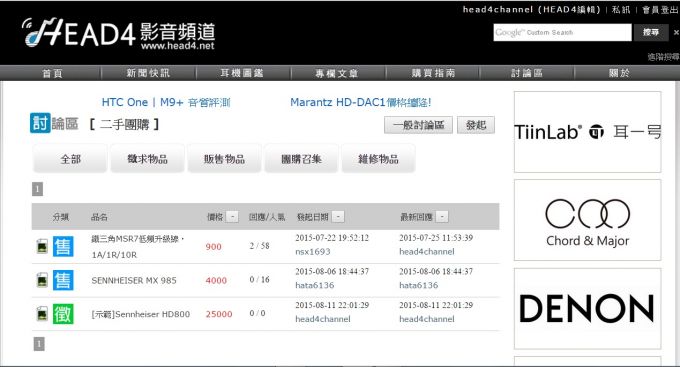
Task: Open 新聞快訊 navigation item
Action: [148, 73]
